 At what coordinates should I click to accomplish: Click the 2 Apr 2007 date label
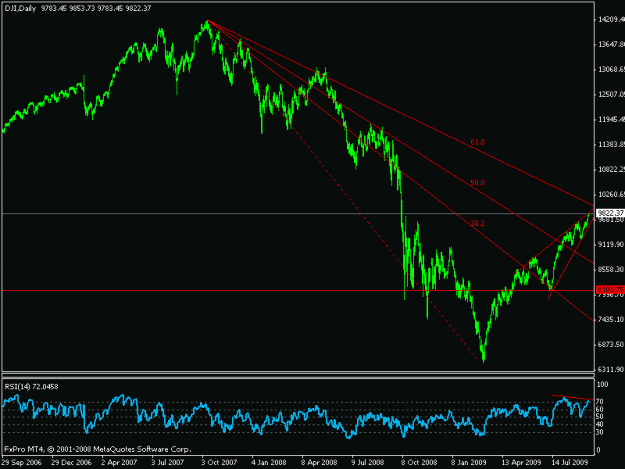pyautogui.click(x=119, y=463)
